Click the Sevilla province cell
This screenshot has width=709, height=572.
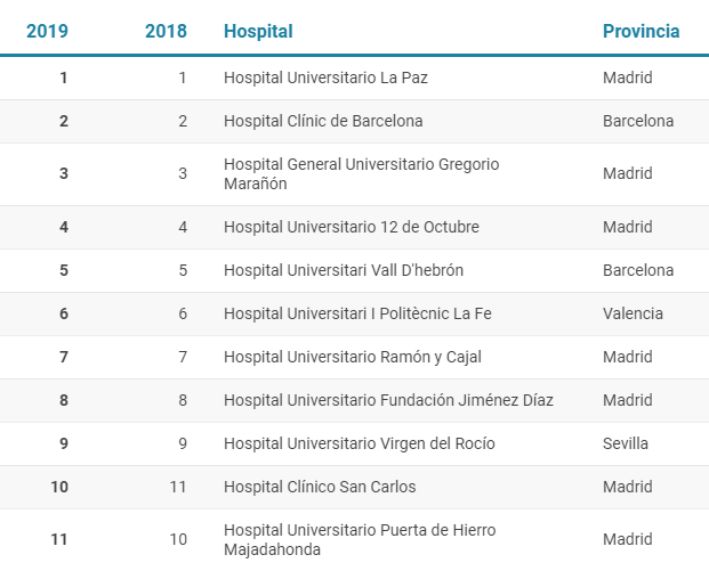pos(625,444)
